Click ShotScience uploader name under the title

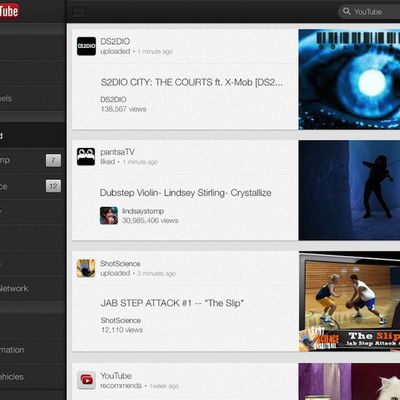point(121,320)
